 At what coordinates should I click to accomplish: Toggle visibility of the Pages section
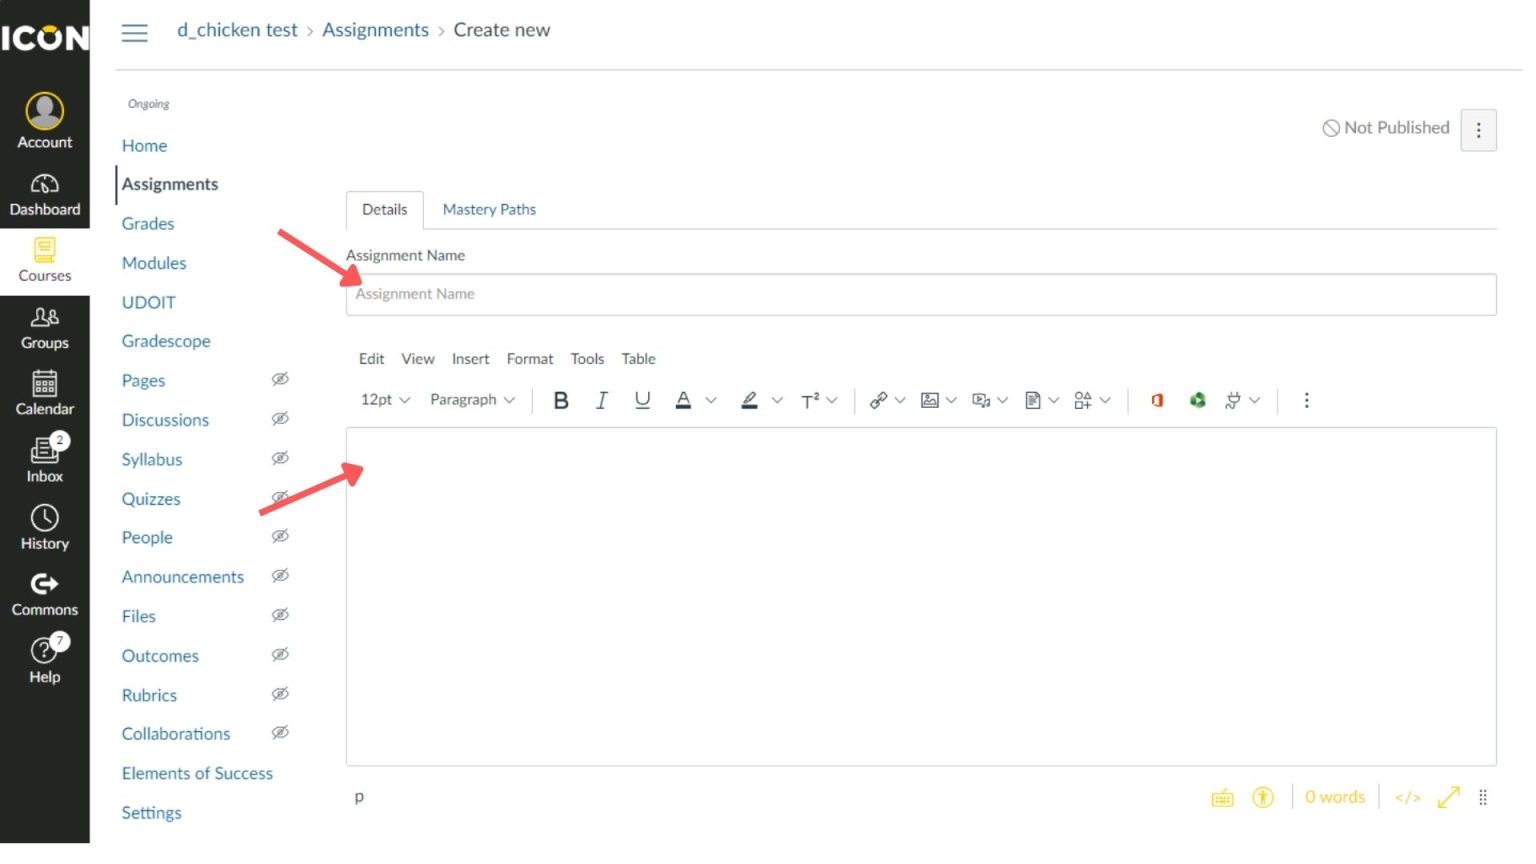pos(280,379)
